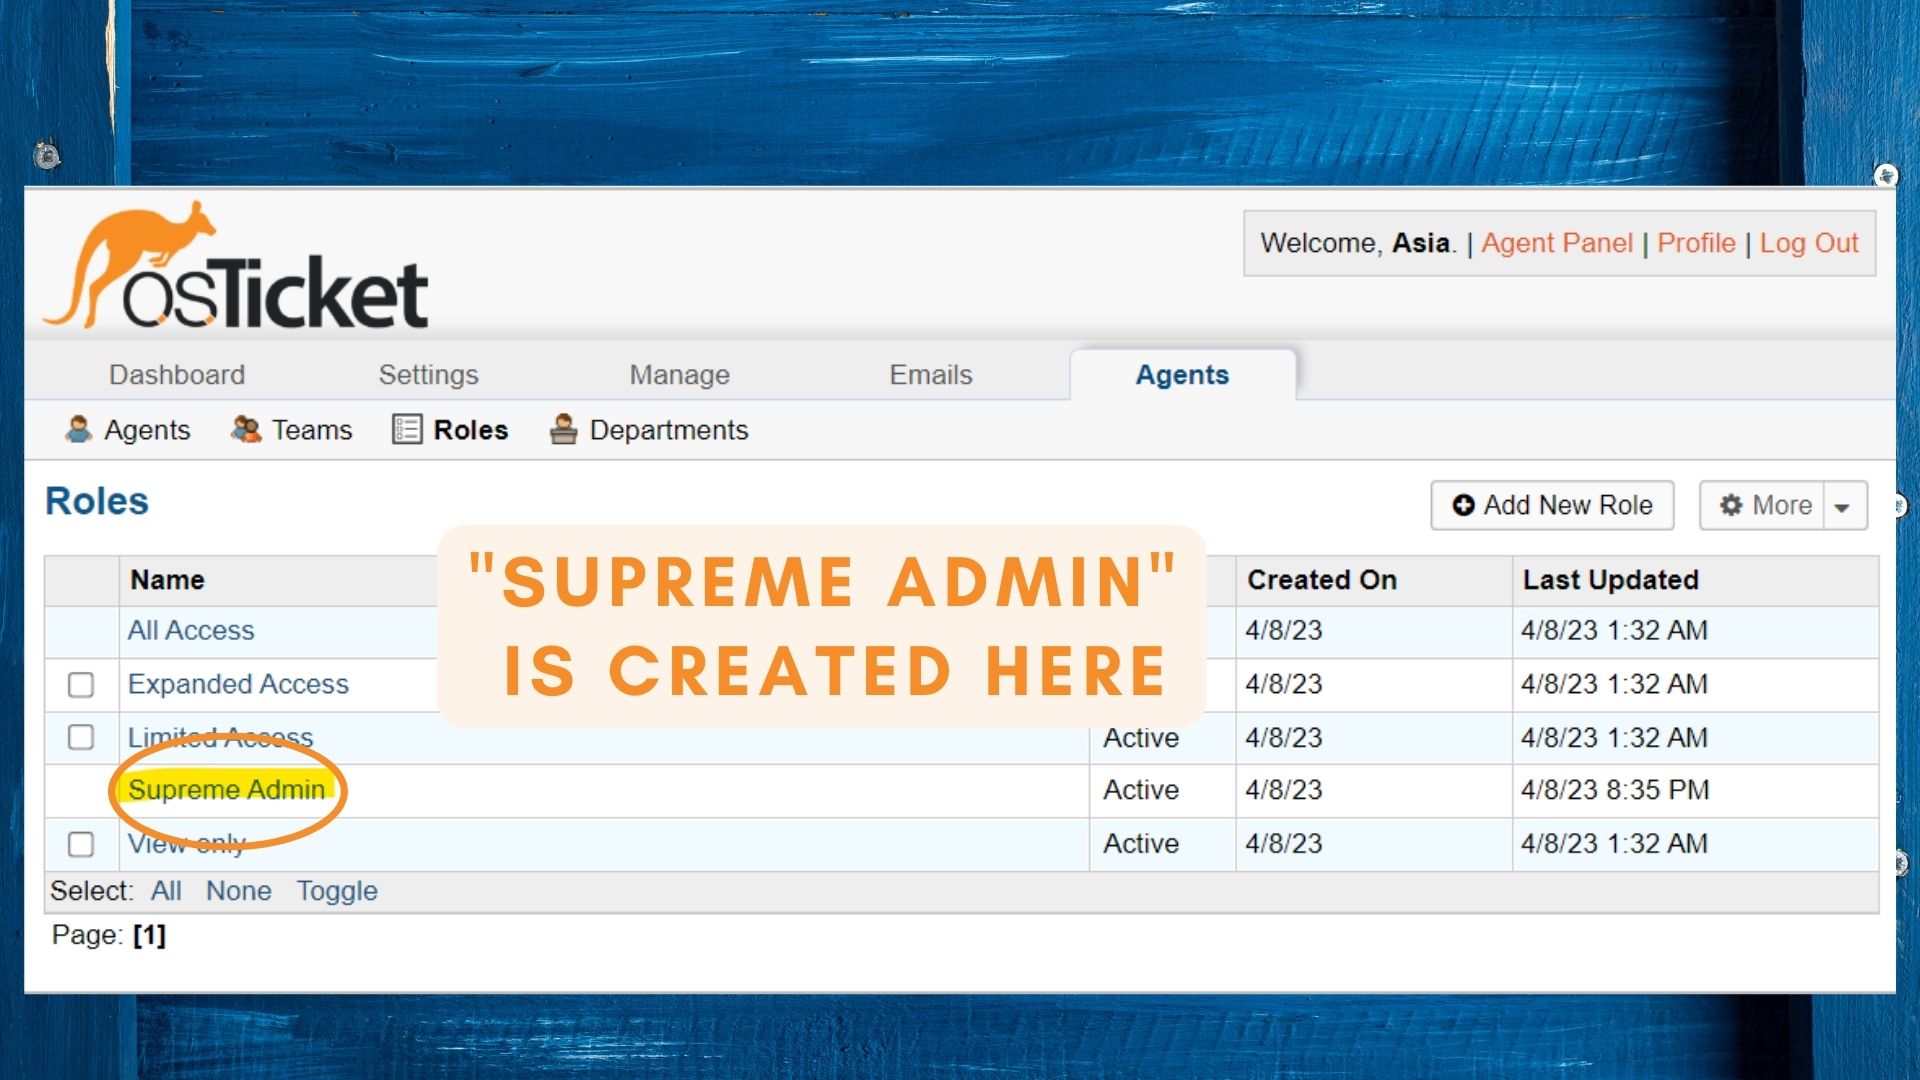Check the Limited Access checkbox

coord(81,738)
